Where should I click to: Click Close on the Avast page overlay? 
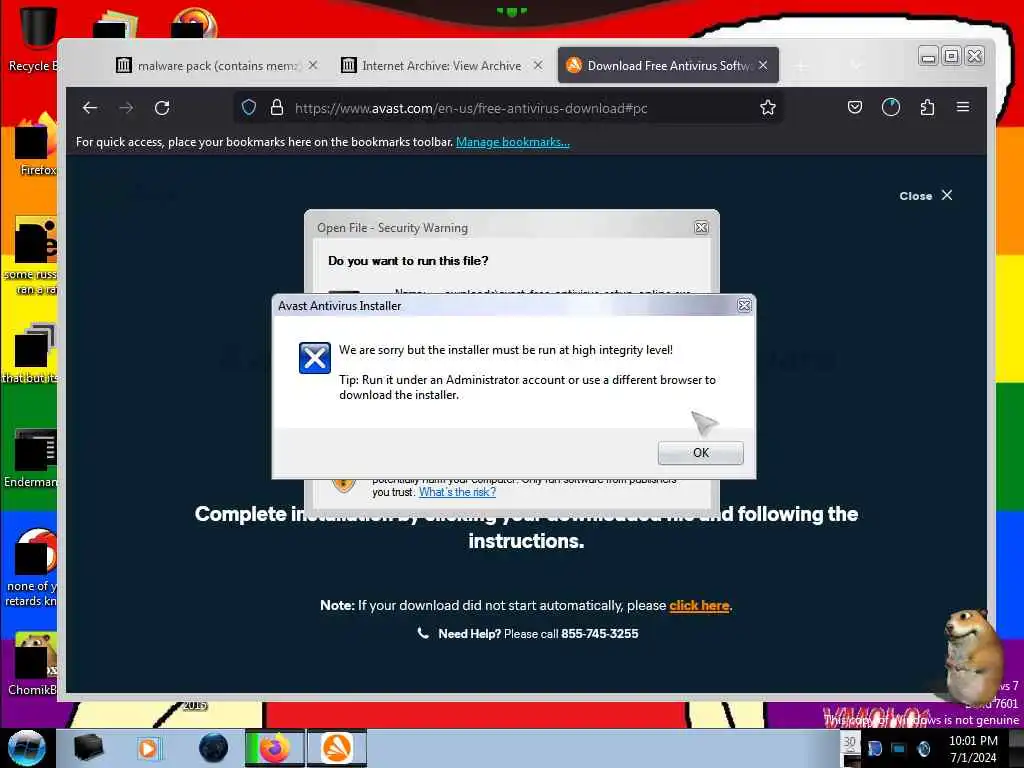pos(926,195)
